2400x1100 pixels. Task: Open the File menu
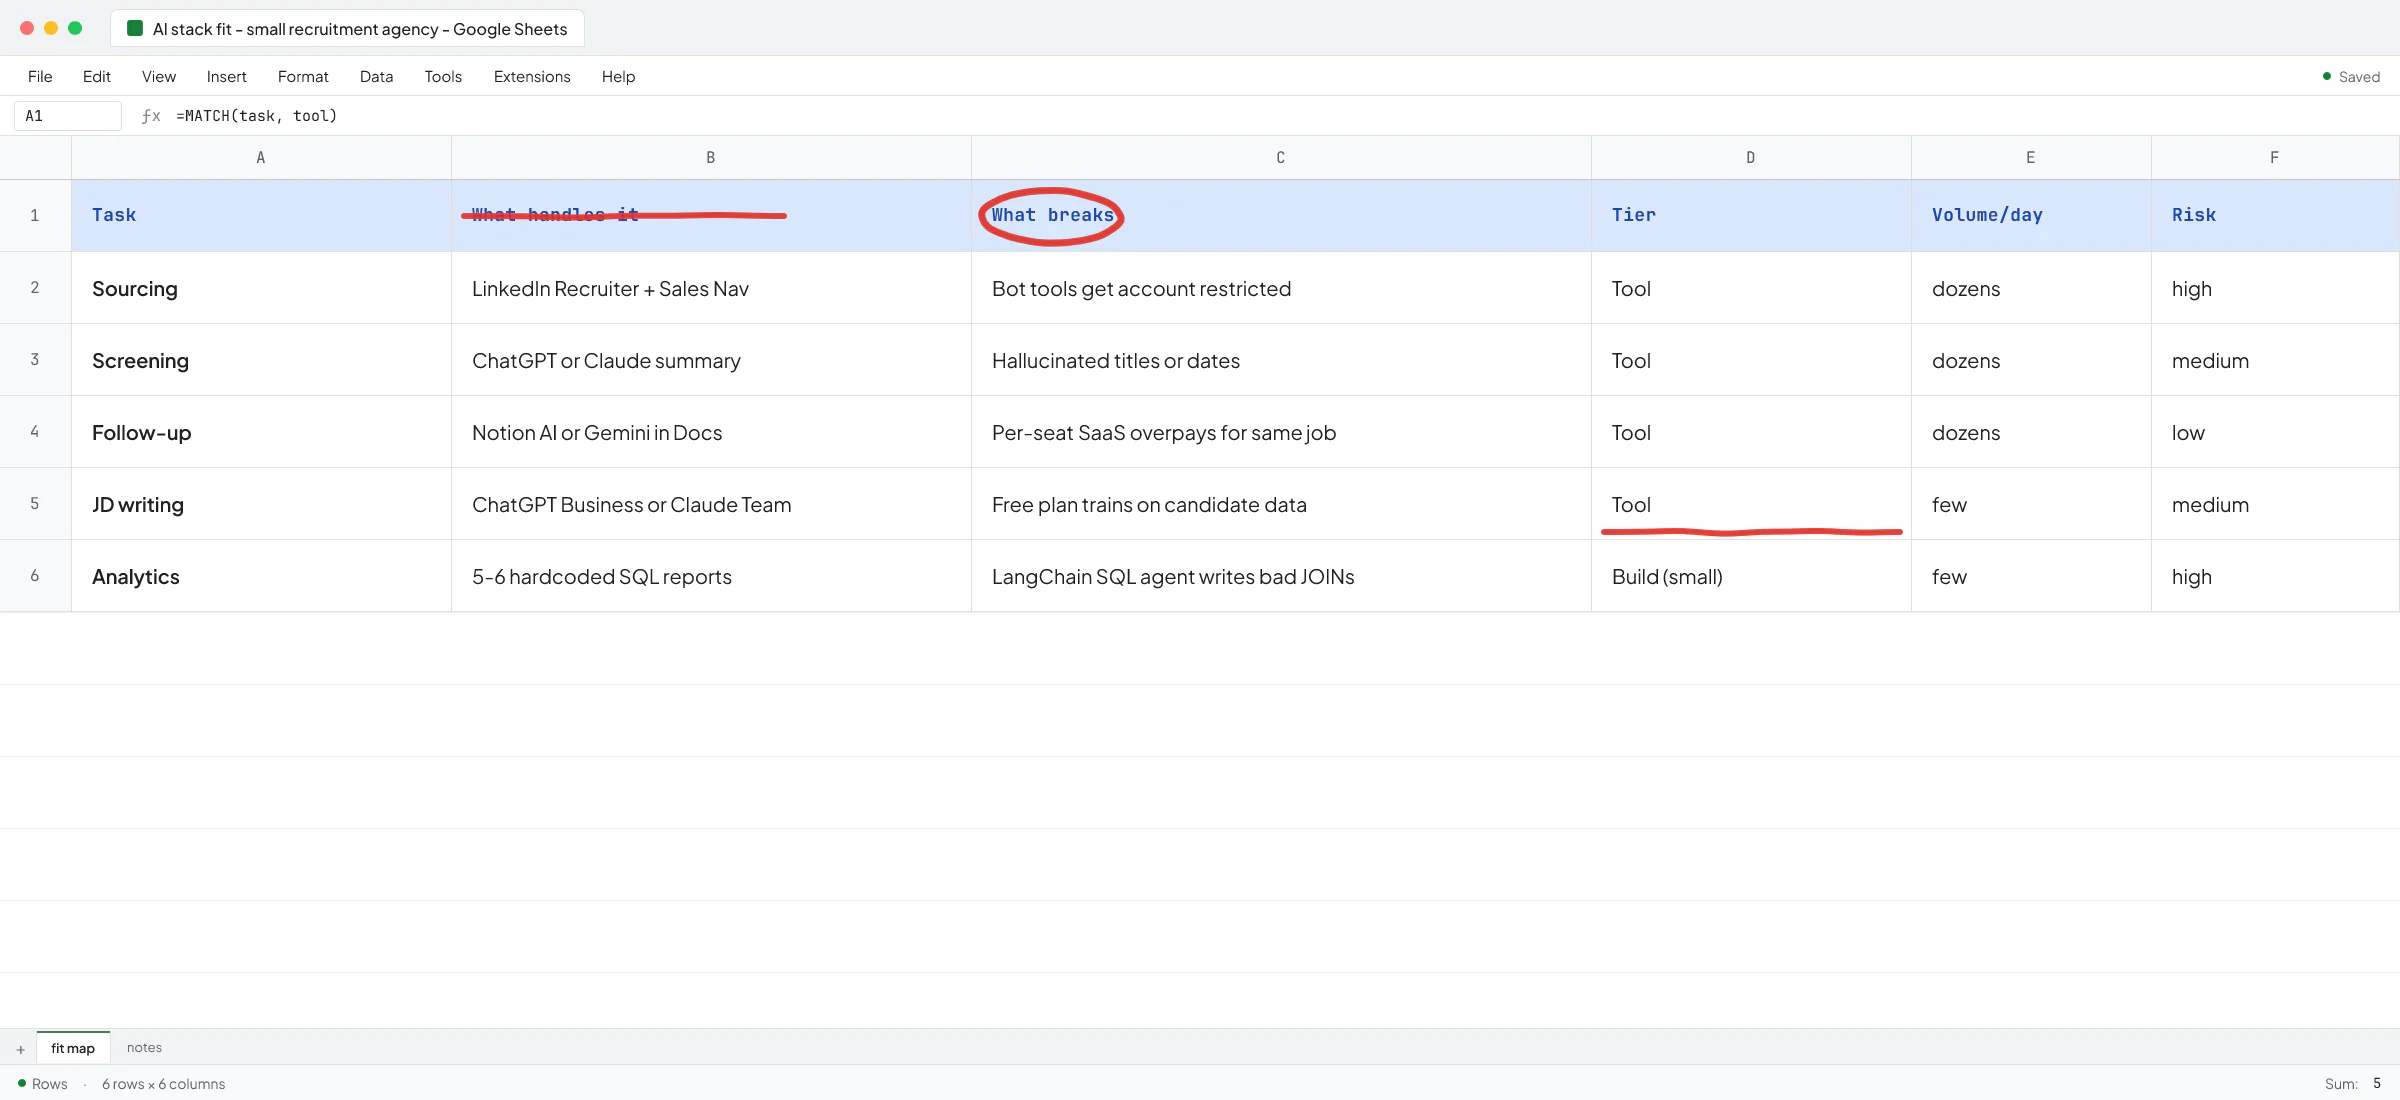point(40,77)
